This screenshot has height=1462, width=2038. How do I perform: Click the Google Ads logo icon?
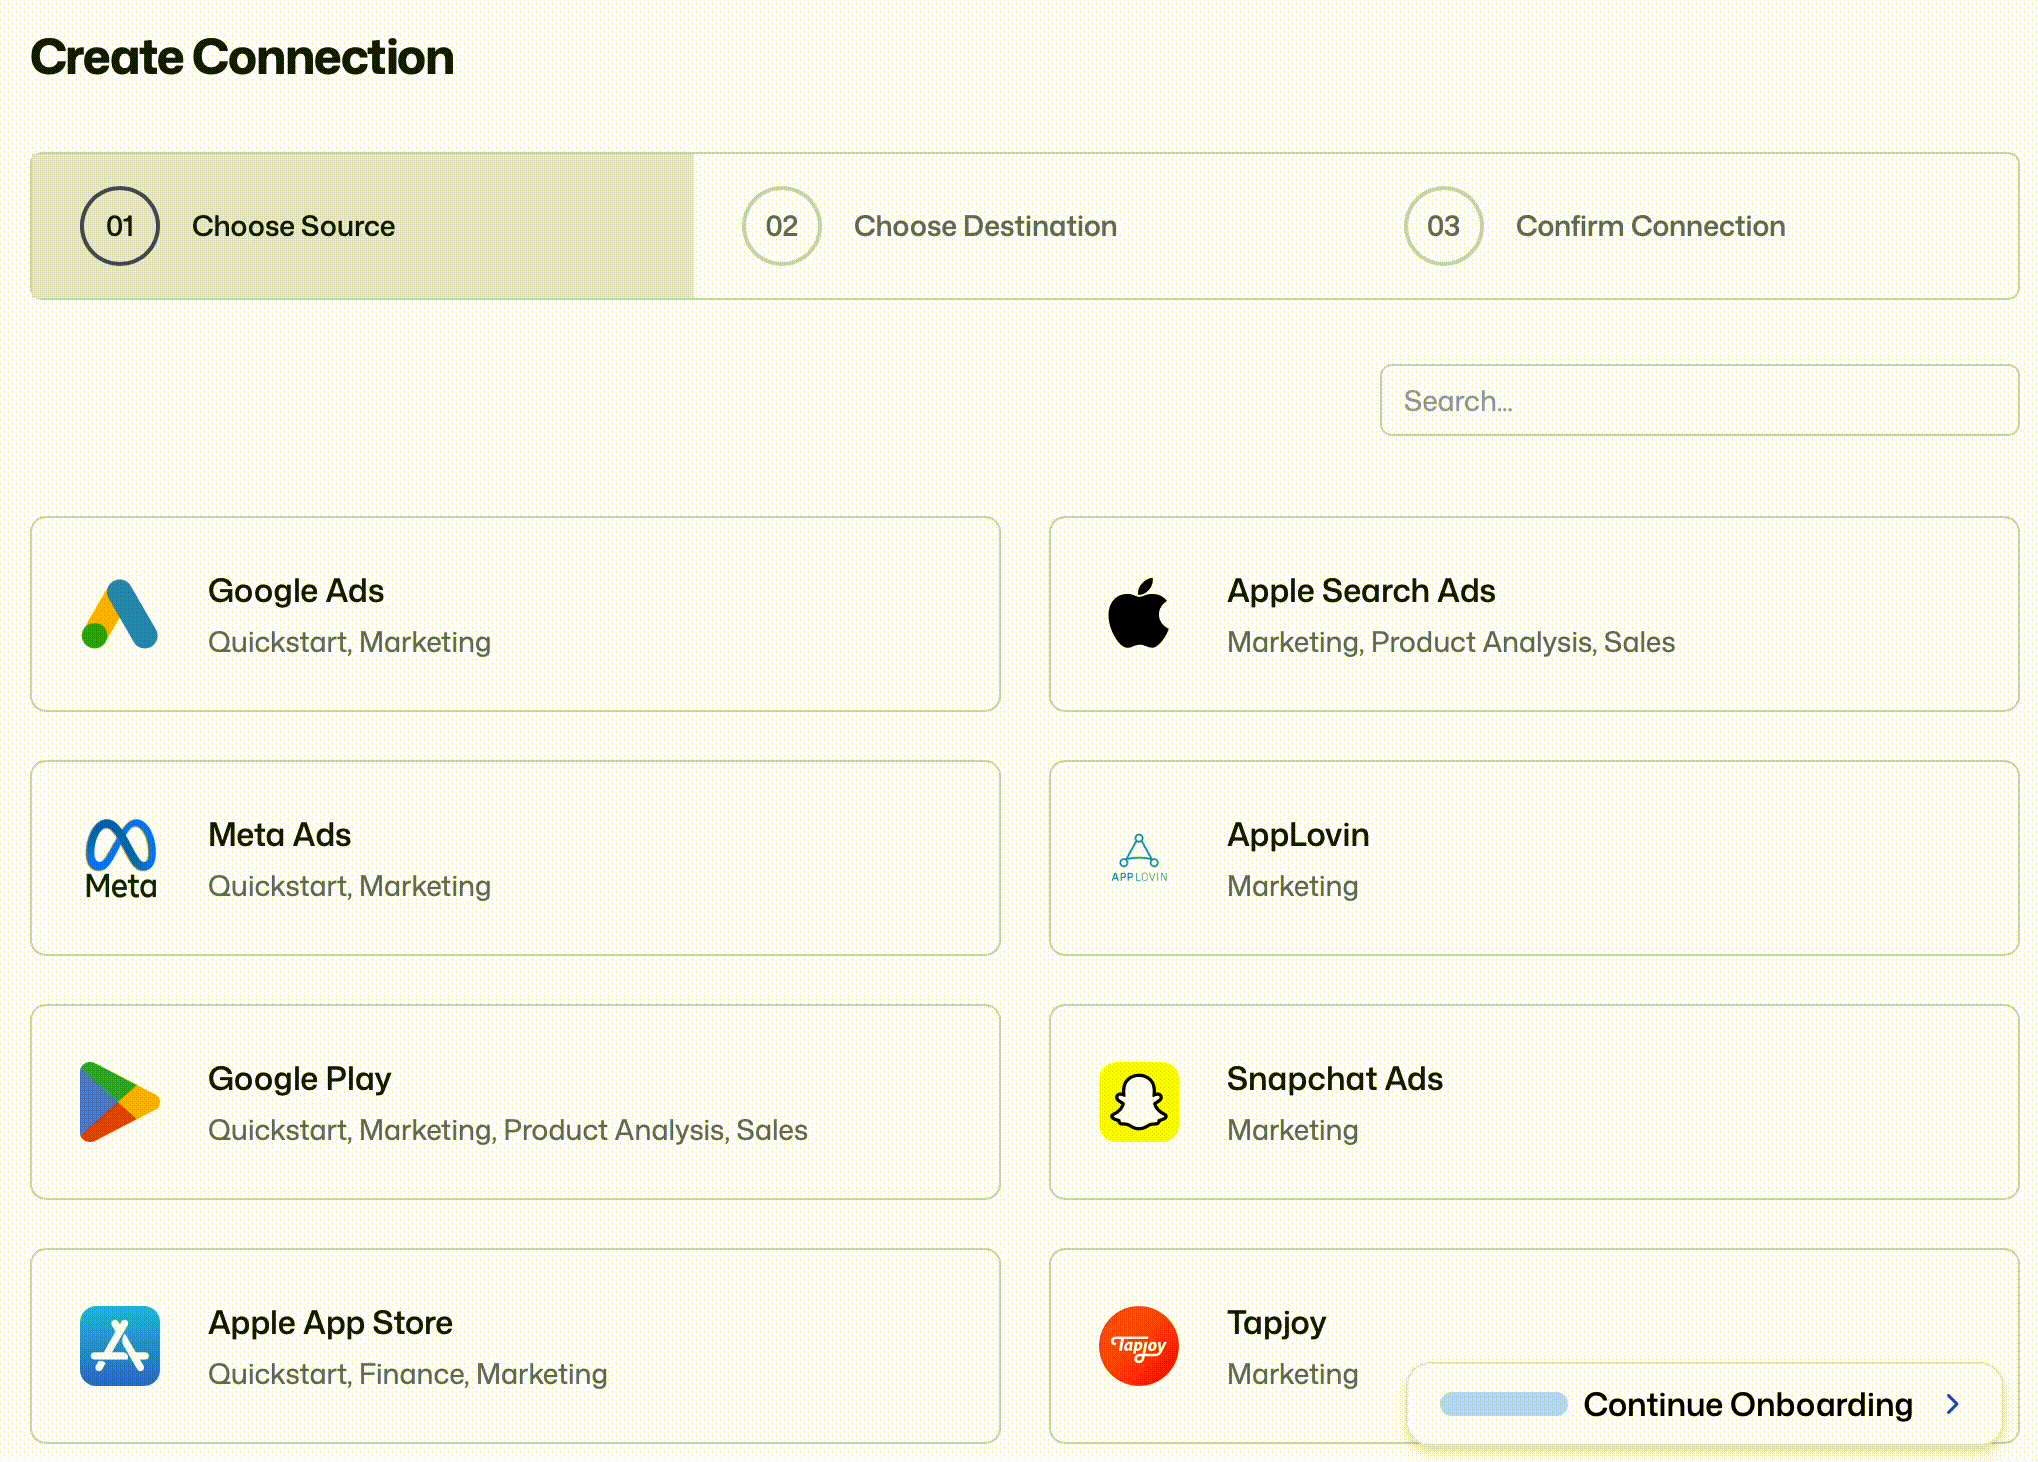pyautogui.click(x=120, y=614)
